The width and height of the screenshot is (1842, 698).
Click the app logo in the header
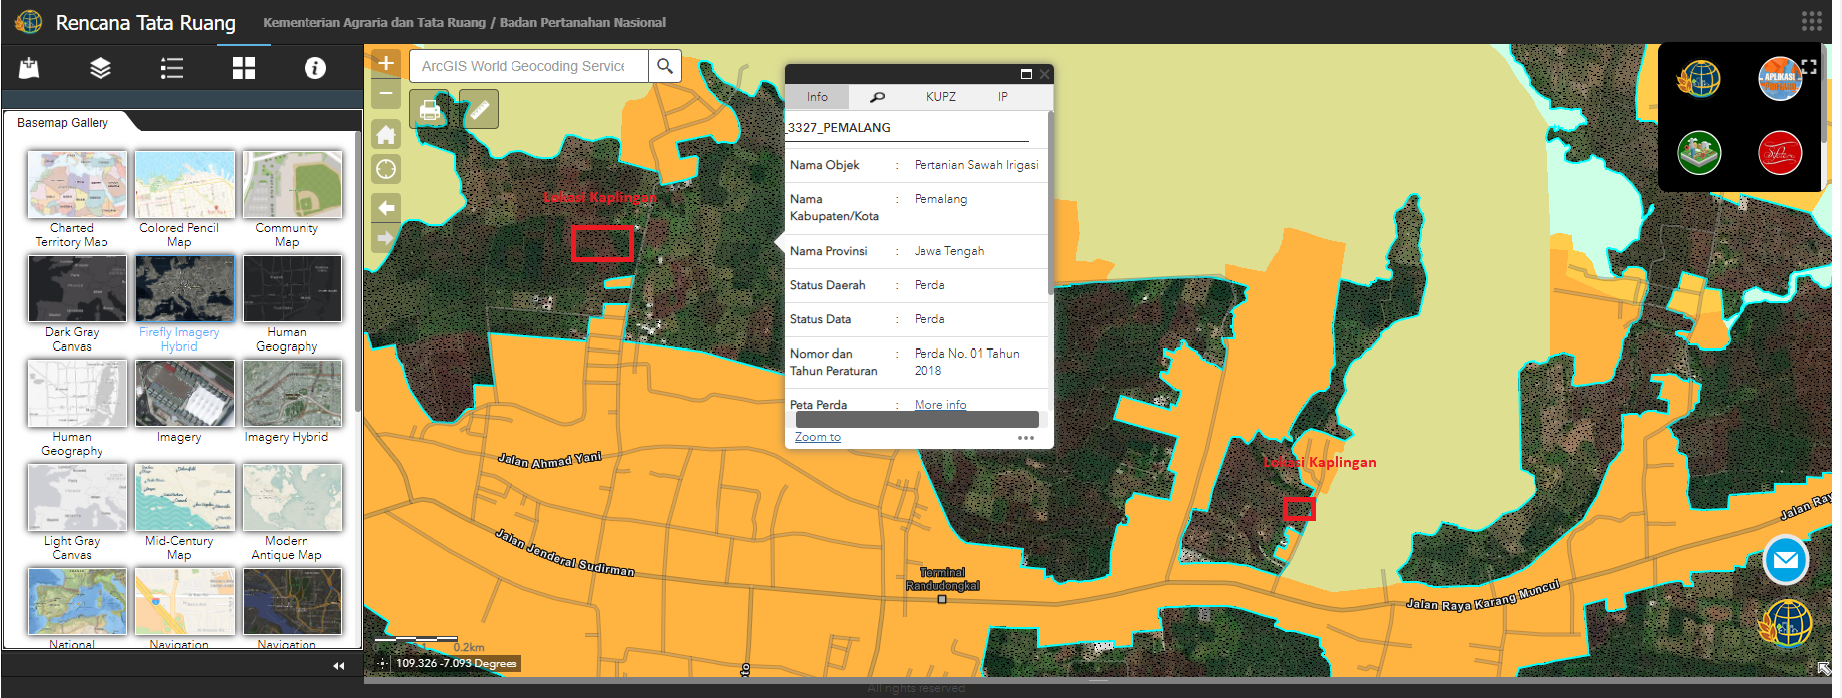pyautogui.click(x=29, y=21)
